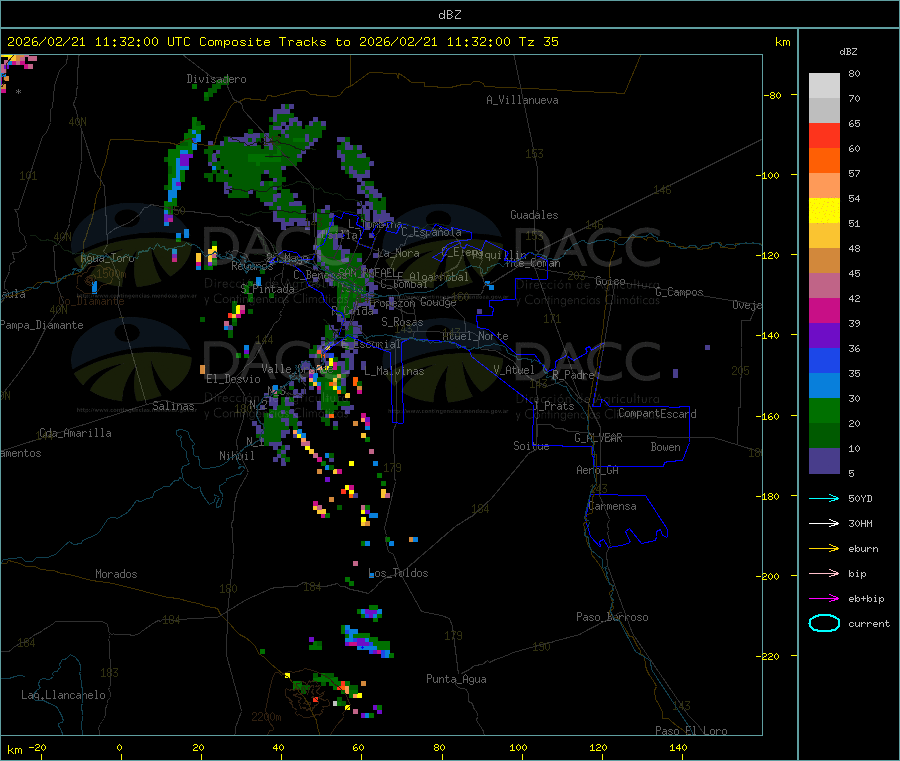Click the 'dBZ' heading above the color scale
900x761 pixels.
click(x=848, y=52)
